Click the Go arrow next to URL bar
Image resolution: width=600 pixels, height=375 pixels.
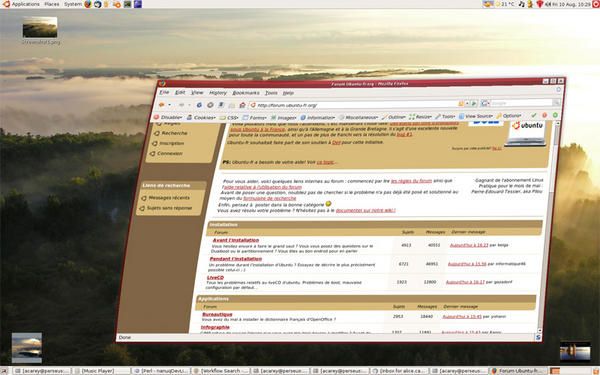point(474,103)
